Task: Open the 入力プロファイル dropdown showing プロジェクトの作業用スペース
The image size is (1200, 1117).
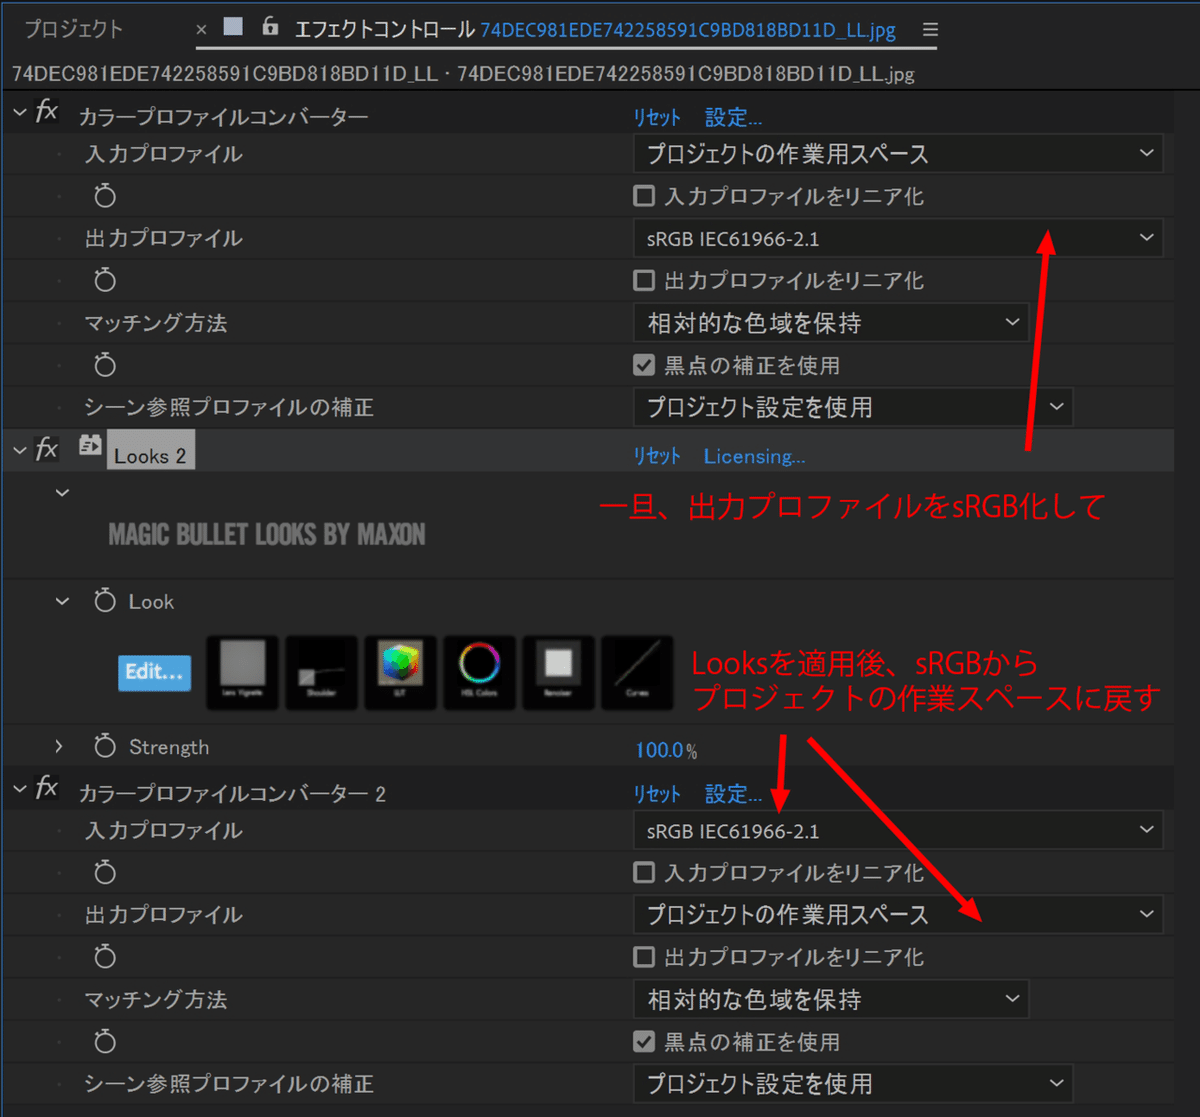Action: click(898, 154)
